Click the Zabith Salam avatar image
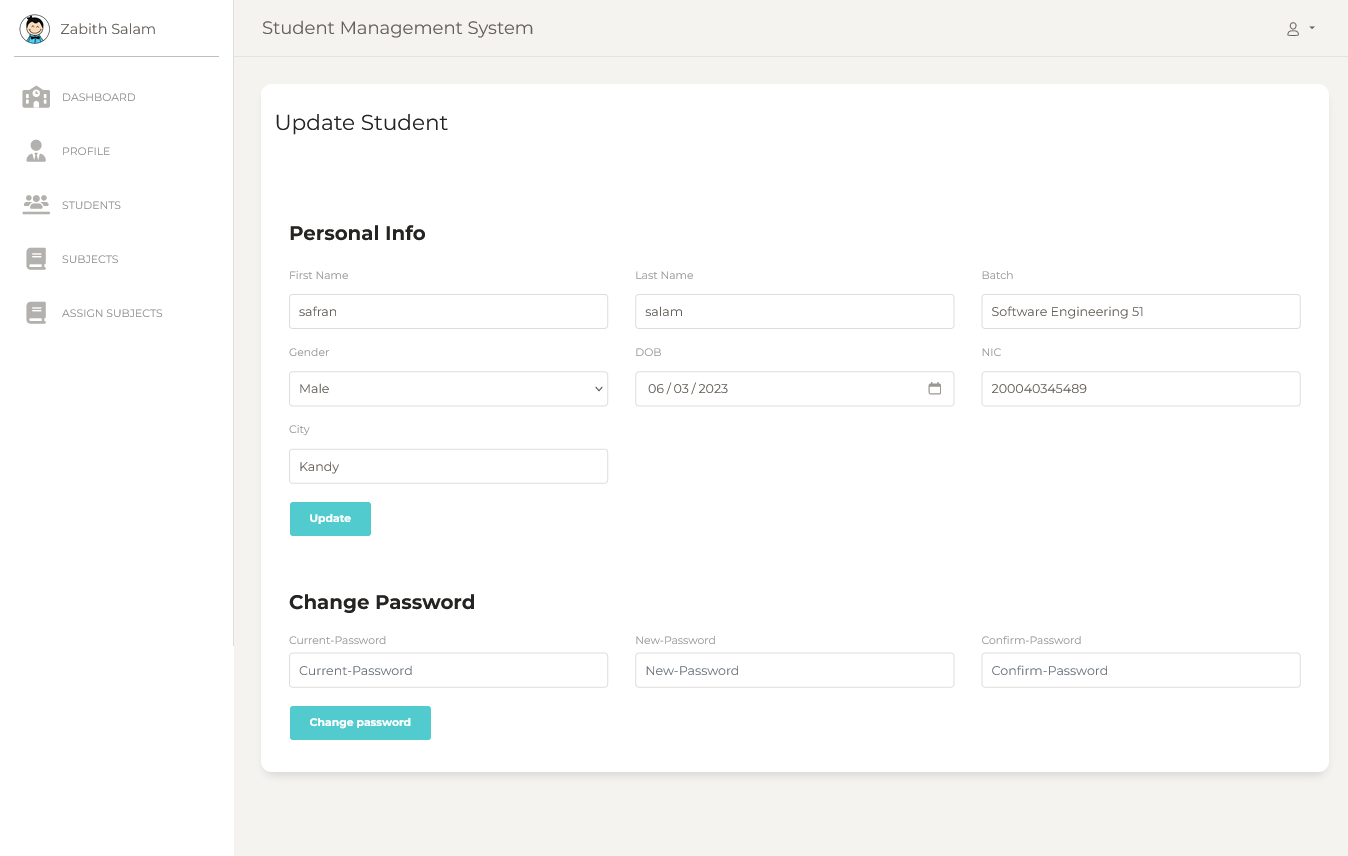The height and width of the screenshot is (856, 1348). coord(34,29)
